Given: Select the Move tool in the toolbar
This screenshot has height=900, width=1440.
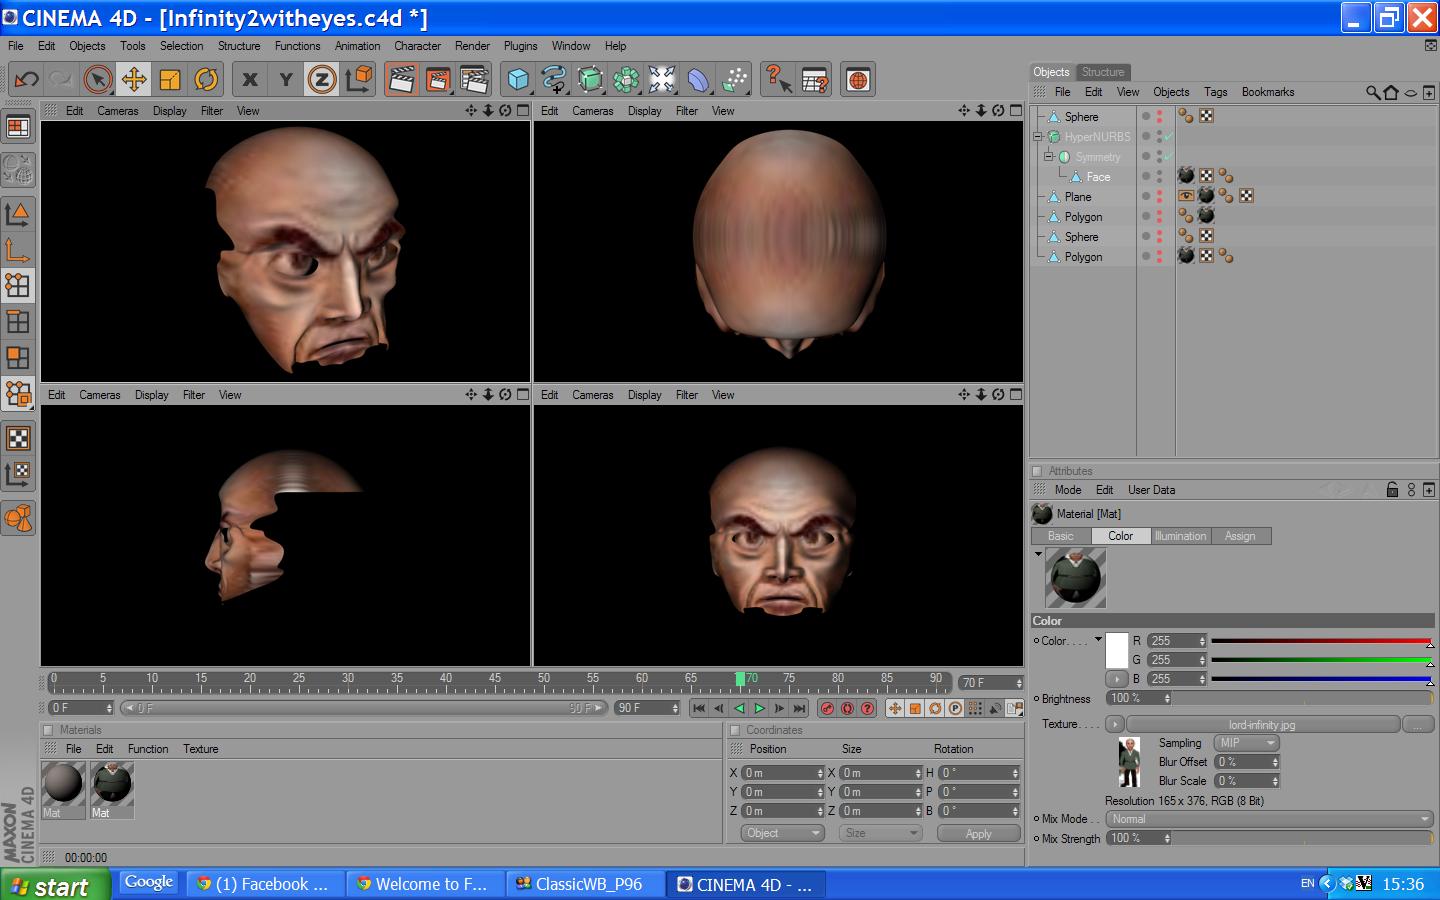Looking at the screenshot, I should 134,80.
